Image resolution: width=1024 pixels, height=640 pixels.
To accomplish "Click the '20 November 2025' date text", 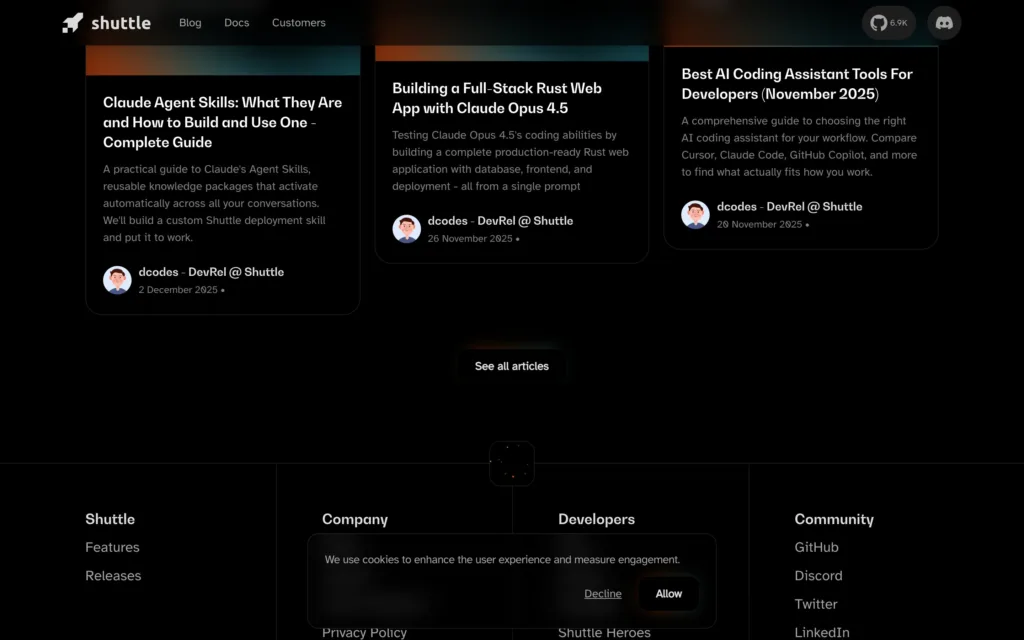I will point(760,225).
